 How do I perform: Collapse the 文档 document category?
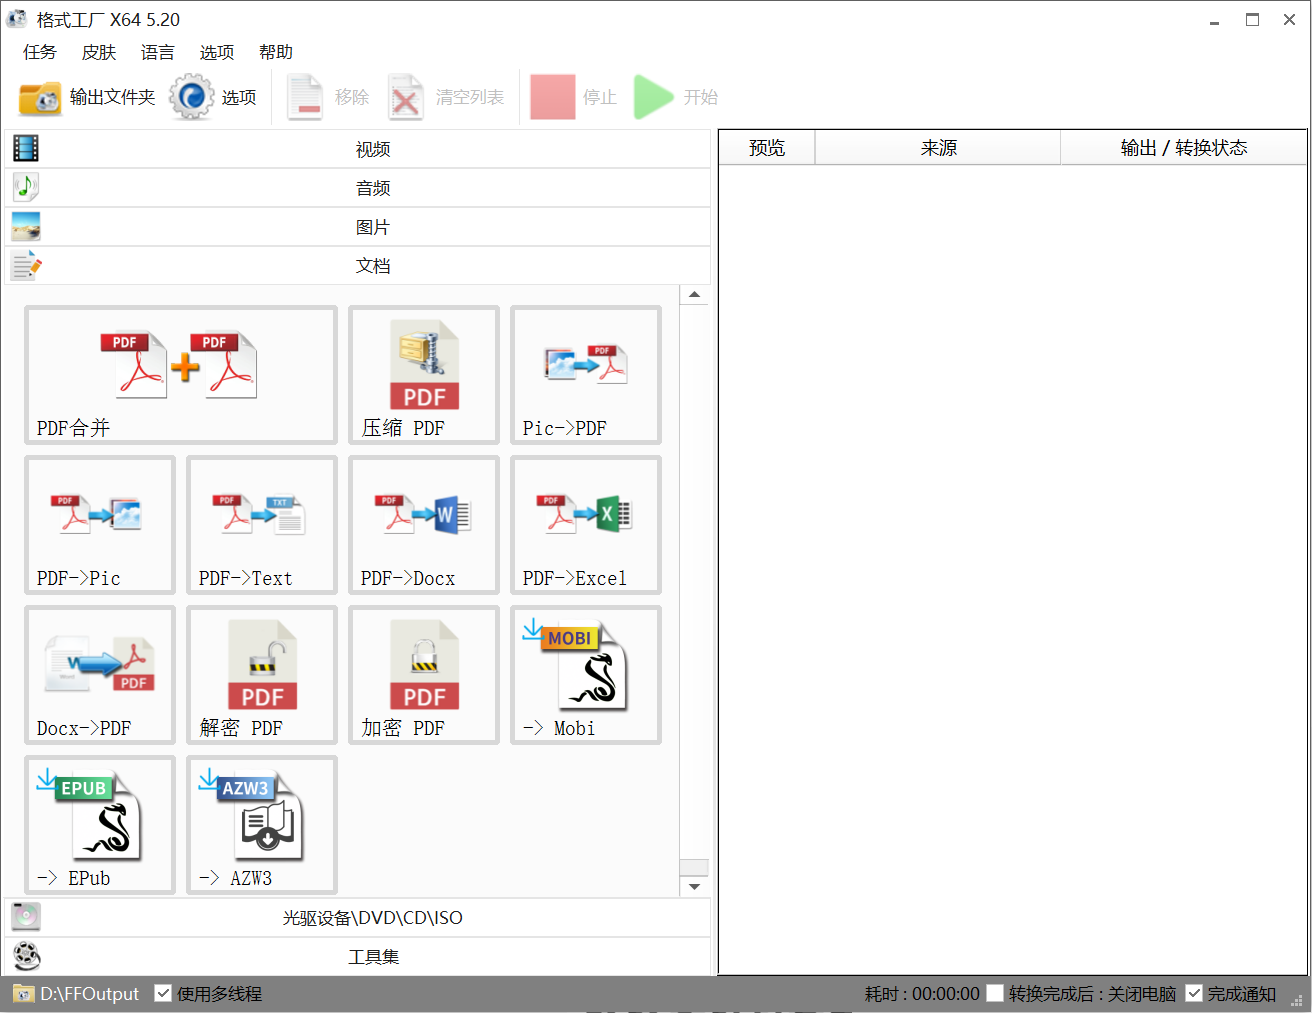pos(358,266)
